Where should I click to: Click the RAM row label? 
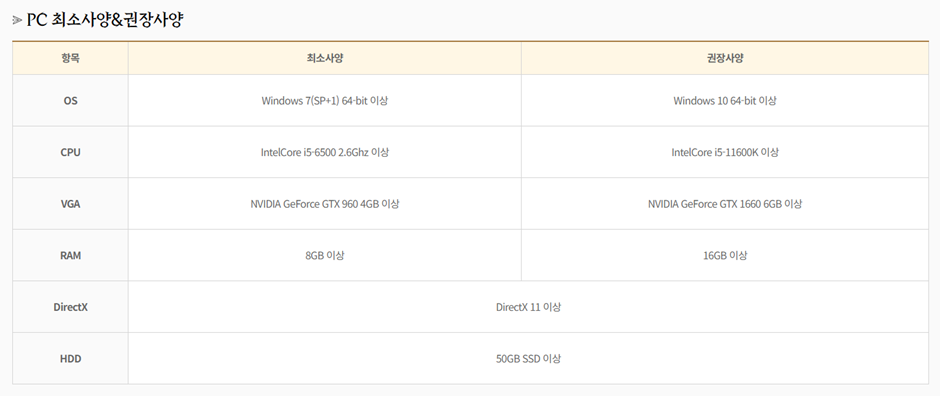coord(70,255)
